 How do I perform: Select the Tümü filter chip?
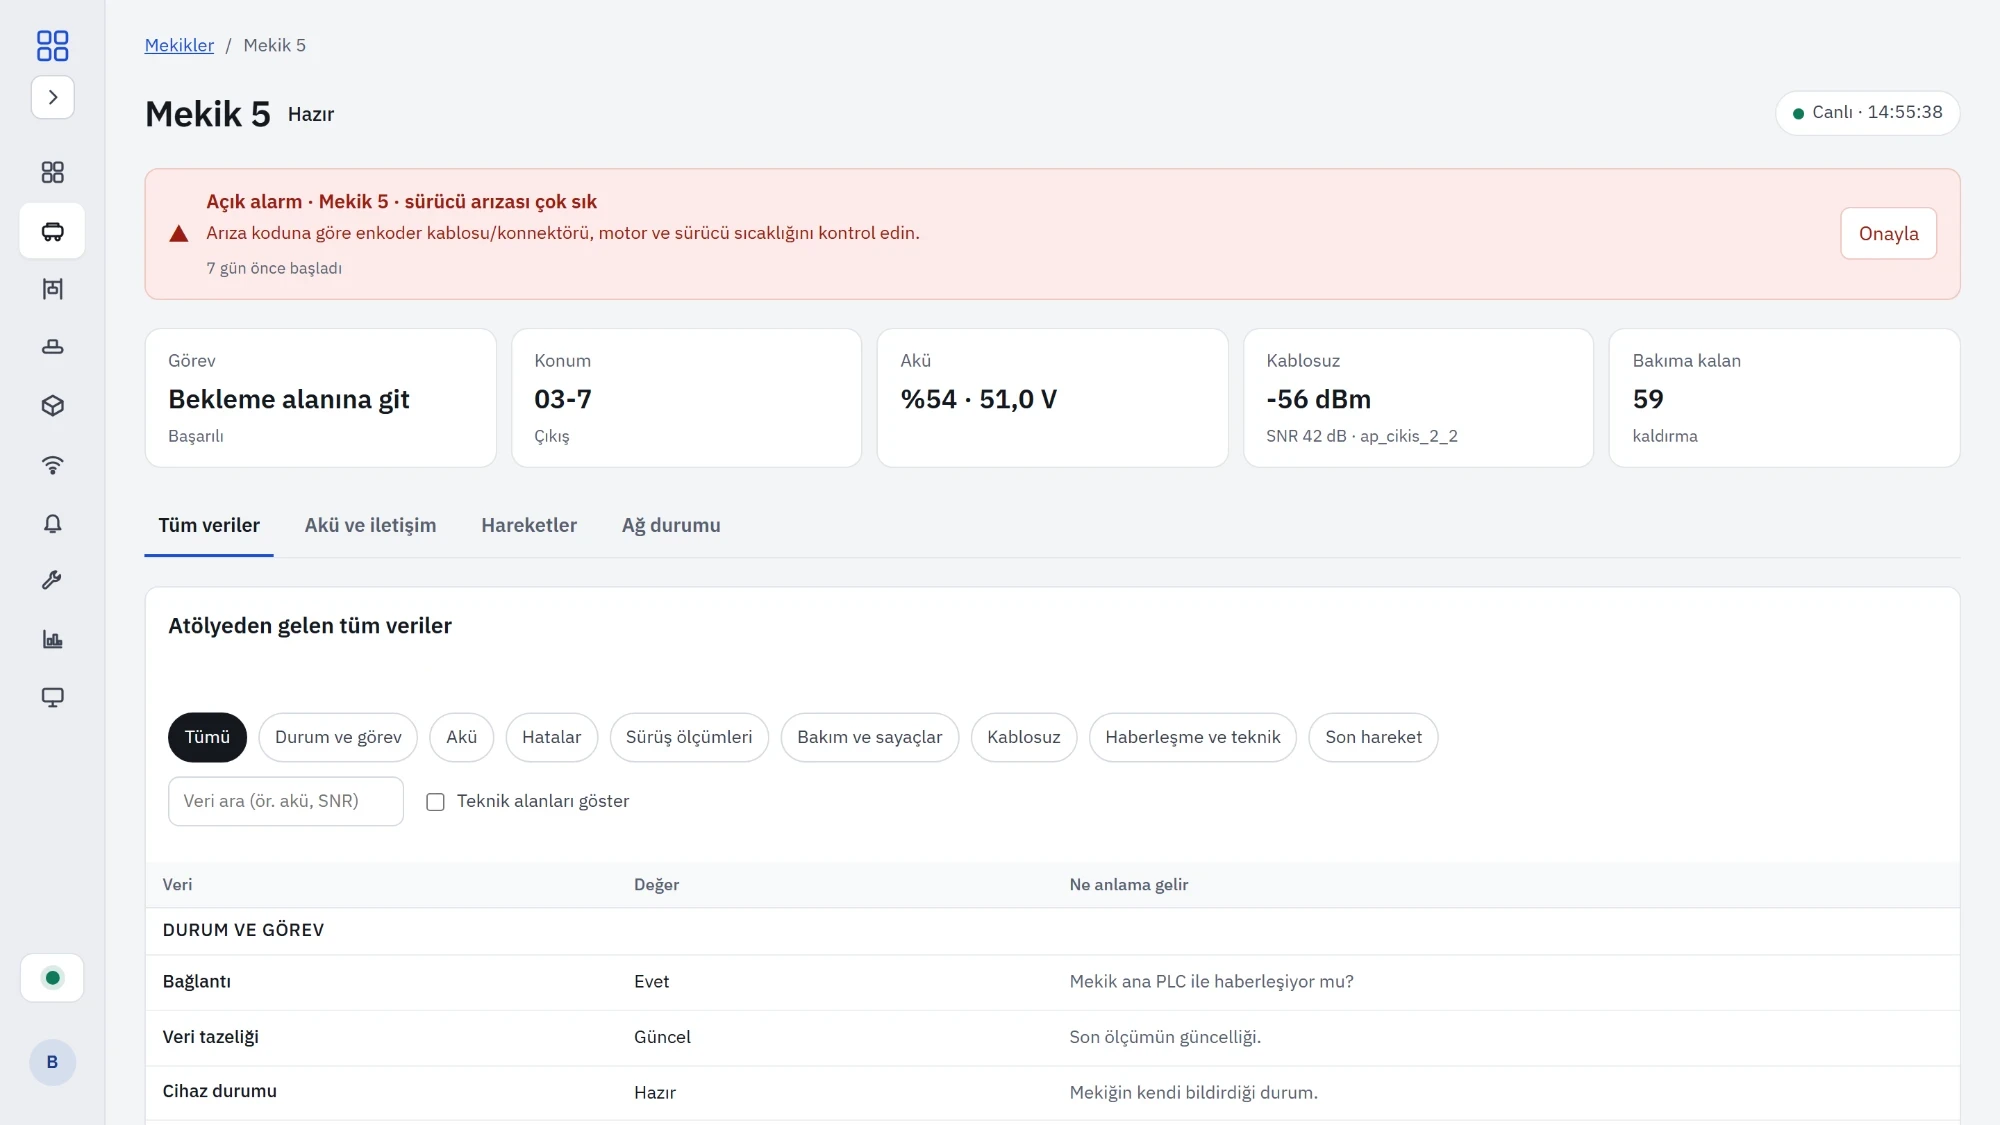pyautogui.click(x=207, y=737)
